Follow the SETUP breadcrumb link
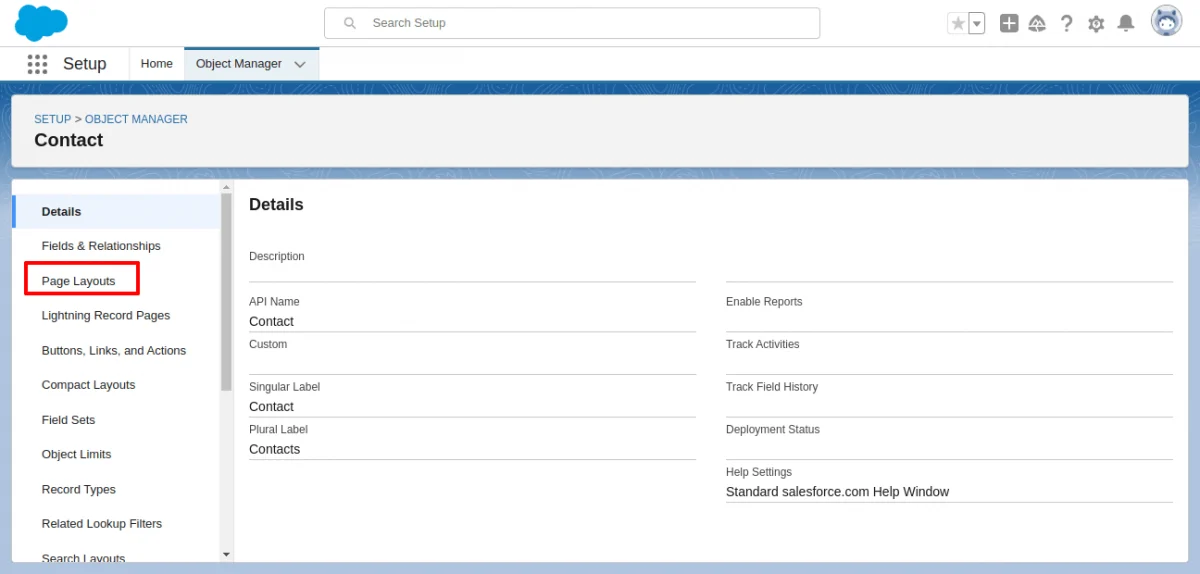 (x=53, y=119)
